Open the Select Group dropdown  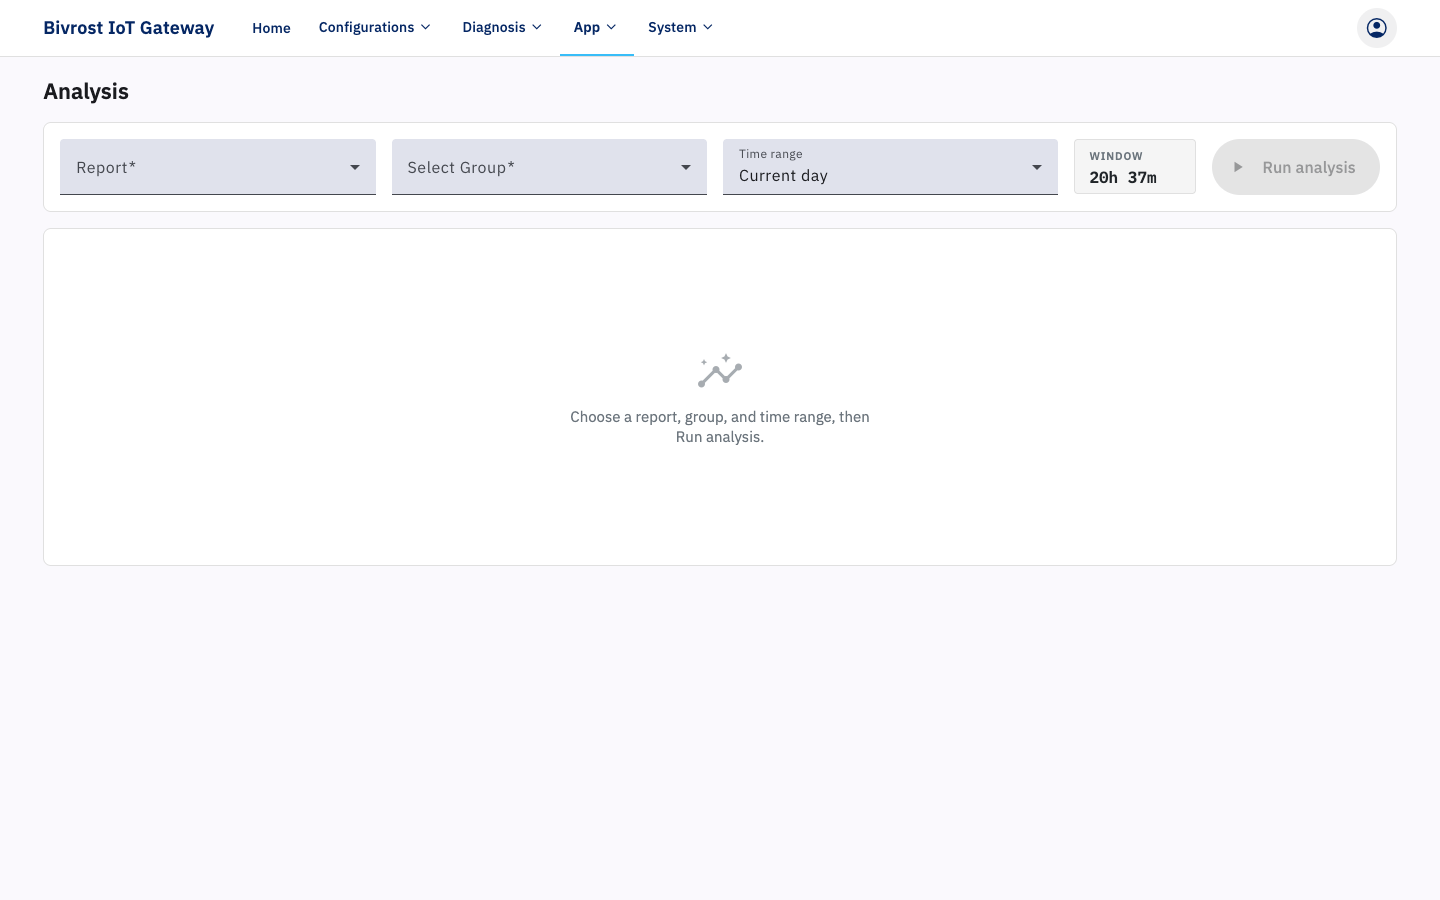tap(549, 167)
